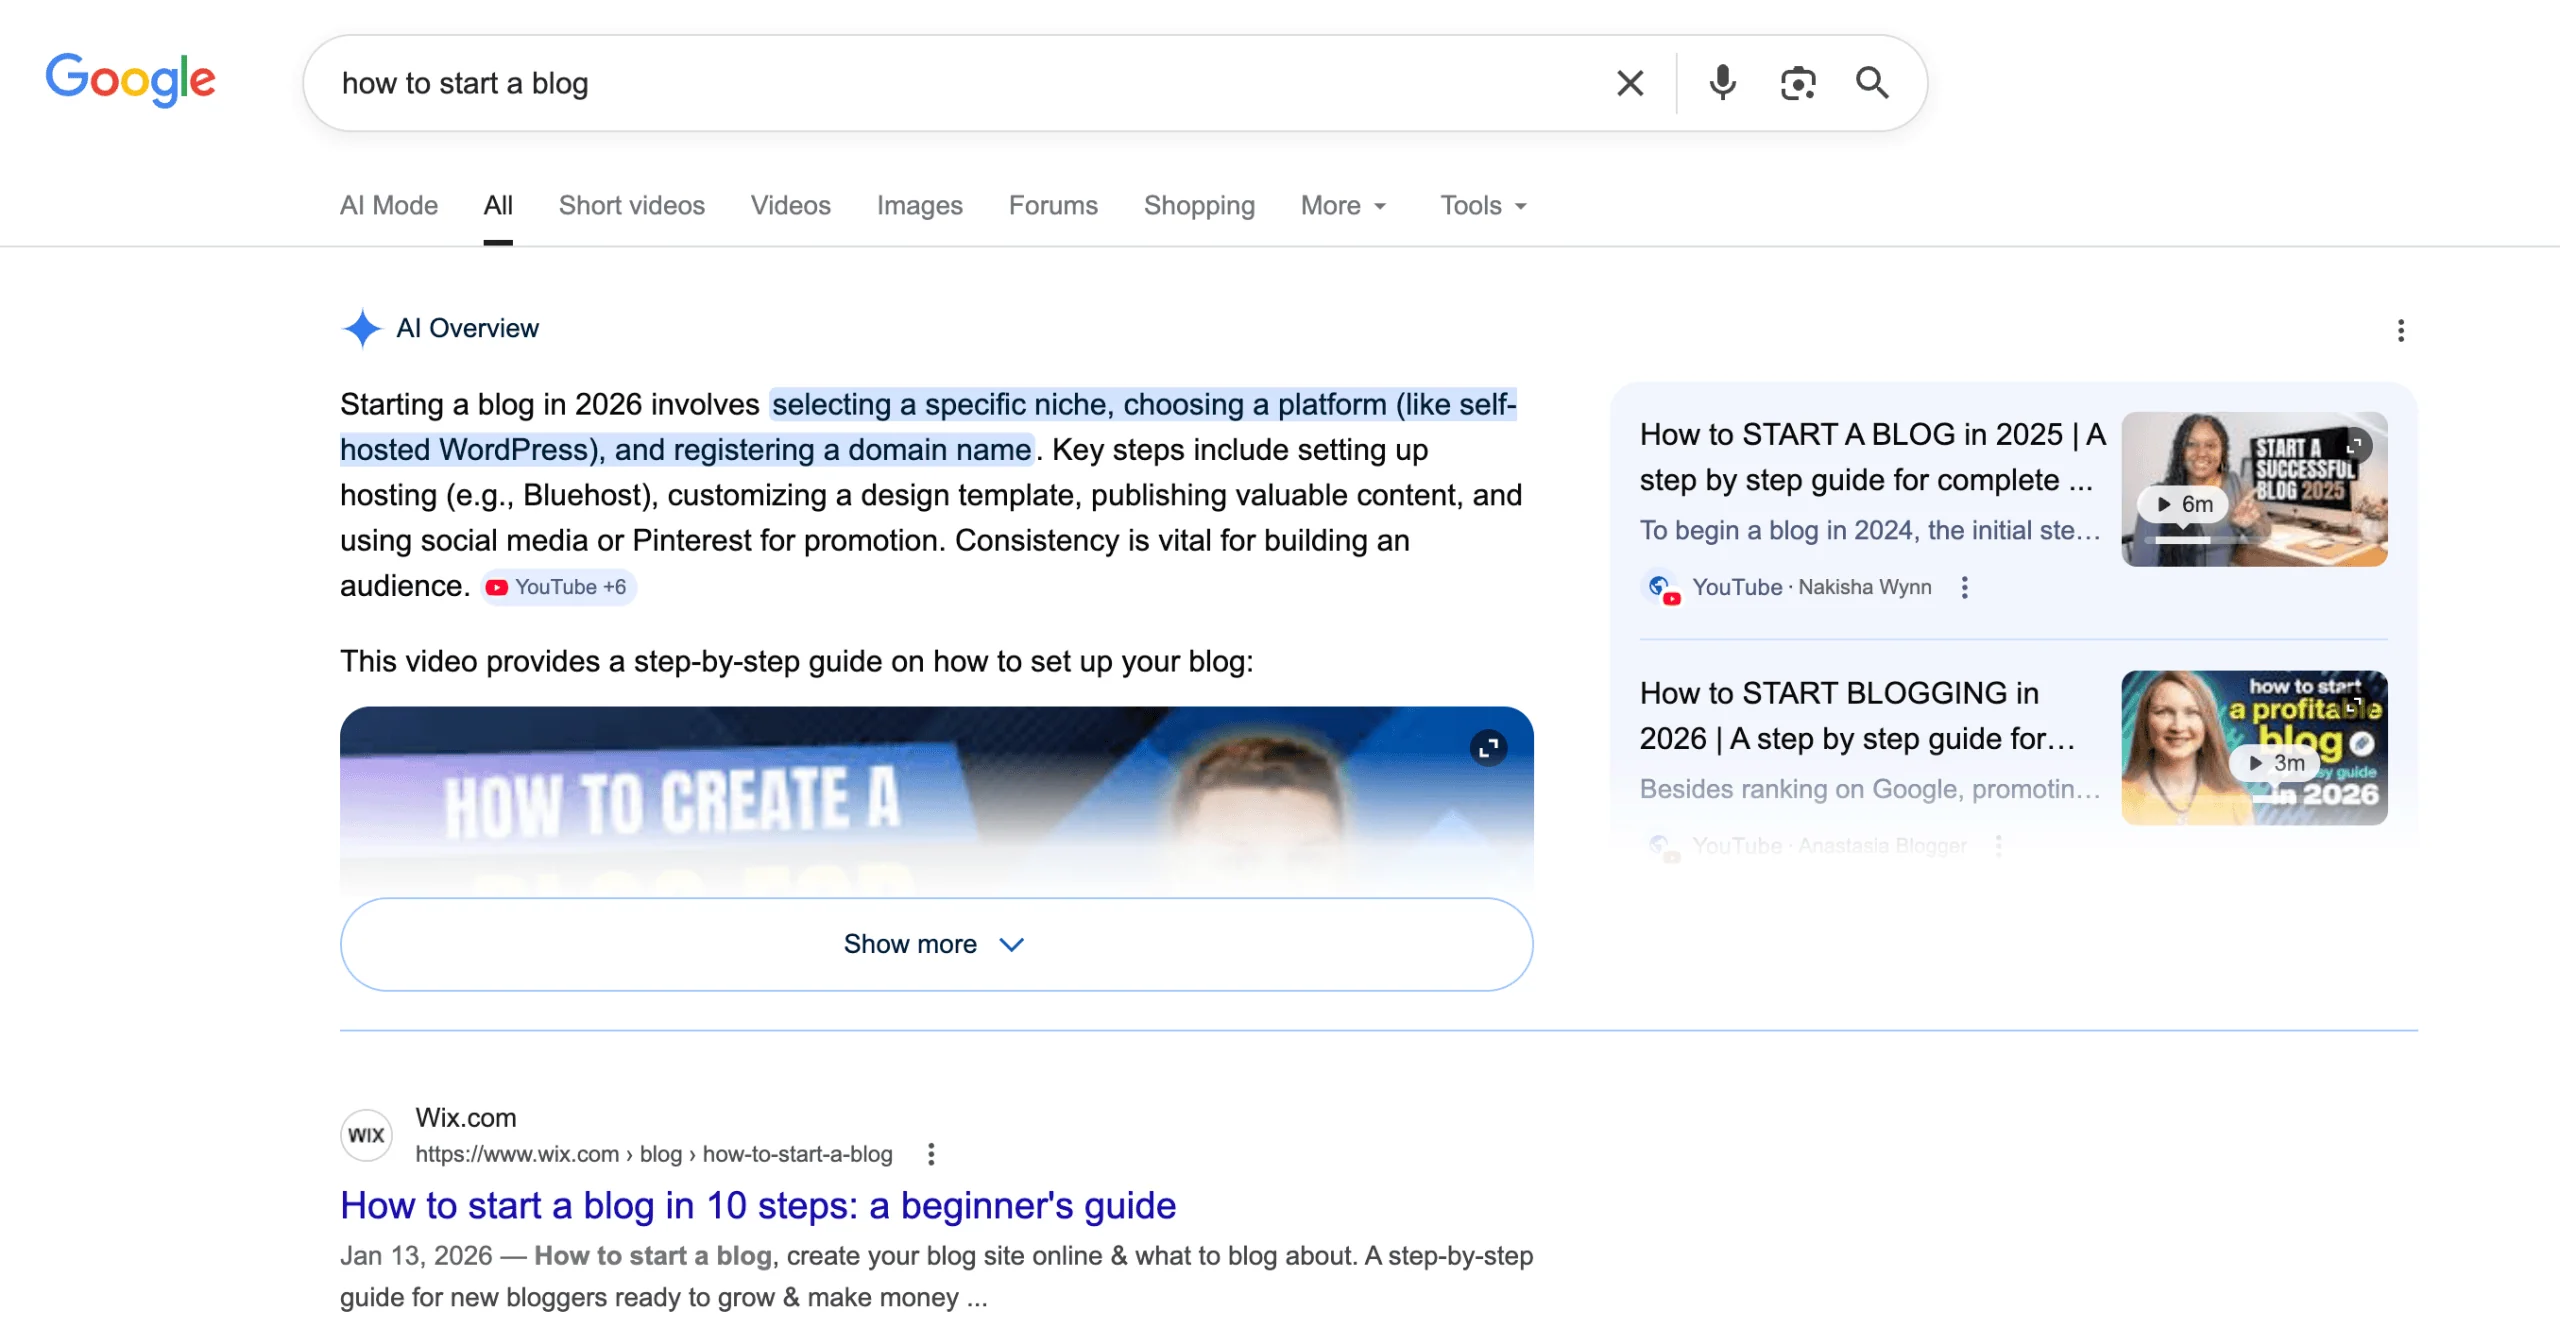
Task: Open the three-dot menu on the Wix result
Action: tap(931, 1154)
